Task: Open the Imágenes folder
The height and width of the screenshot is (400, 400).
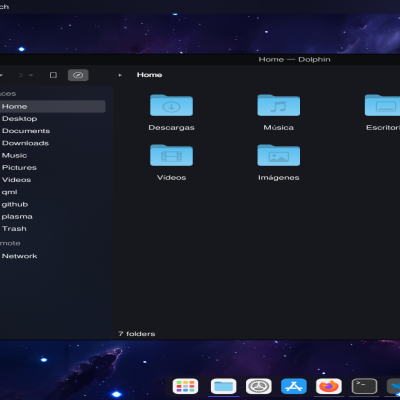Action: point(279,163)
